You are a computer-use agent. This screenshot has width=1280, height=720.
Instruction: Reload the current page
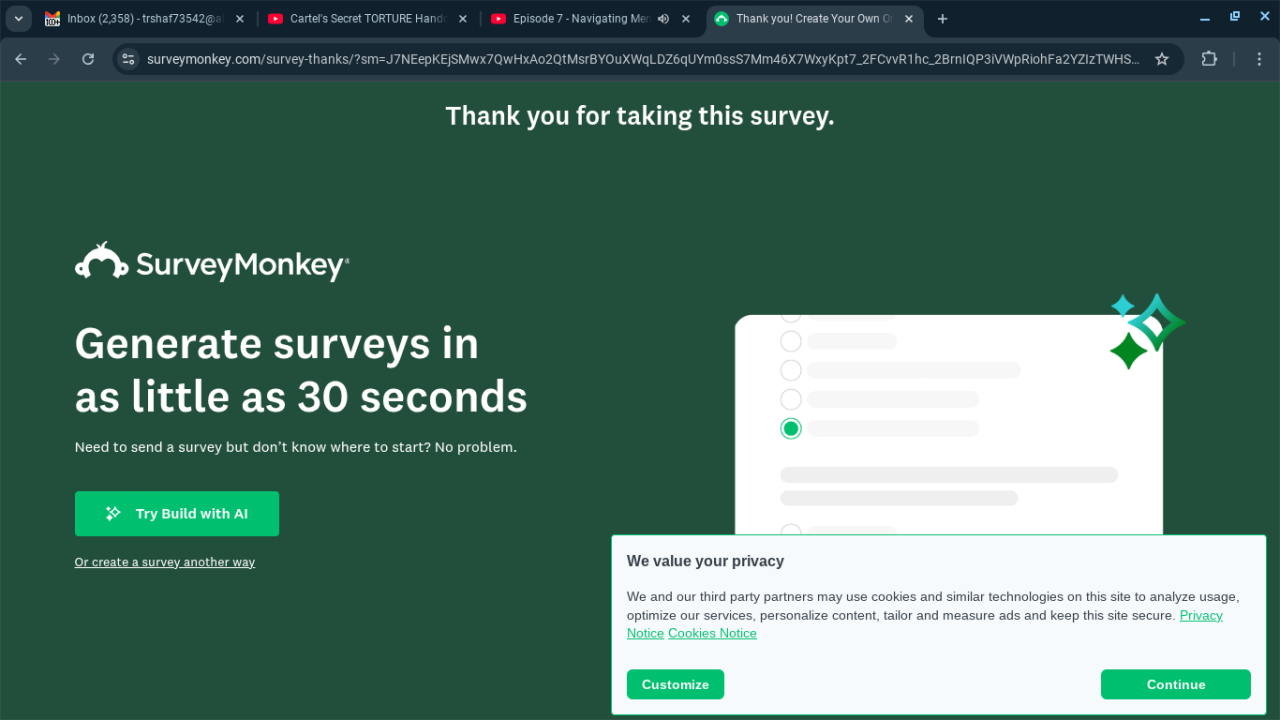(x=88, y=59)
